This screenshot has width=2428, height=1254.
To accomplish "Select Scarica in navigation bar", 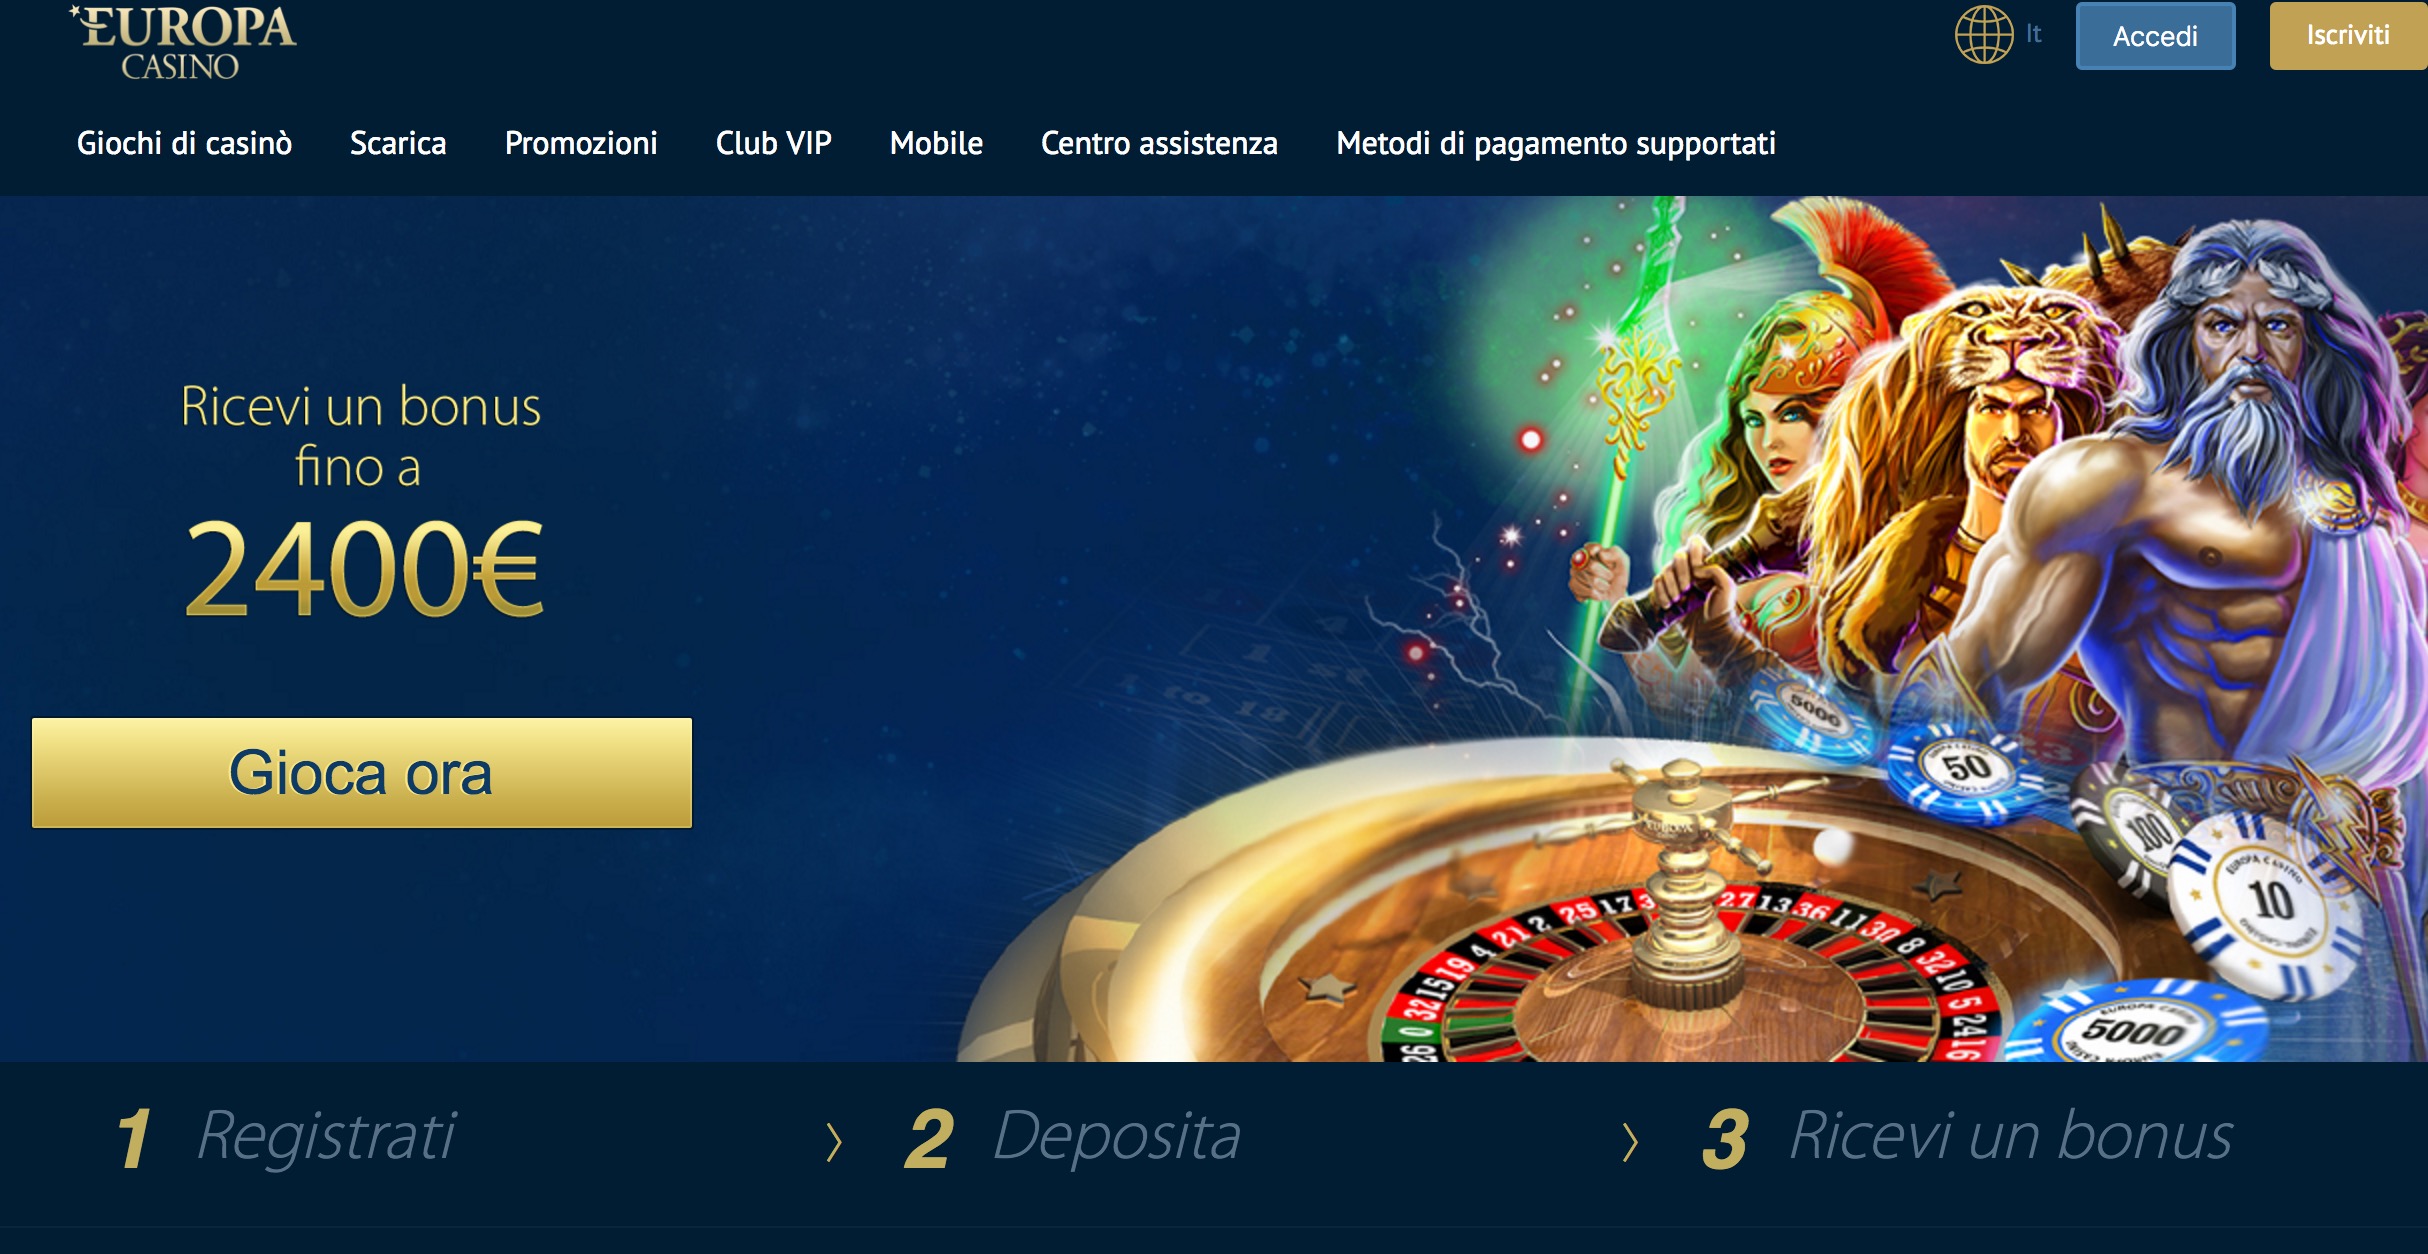I will pyautogui.click(x=398, y=143).
